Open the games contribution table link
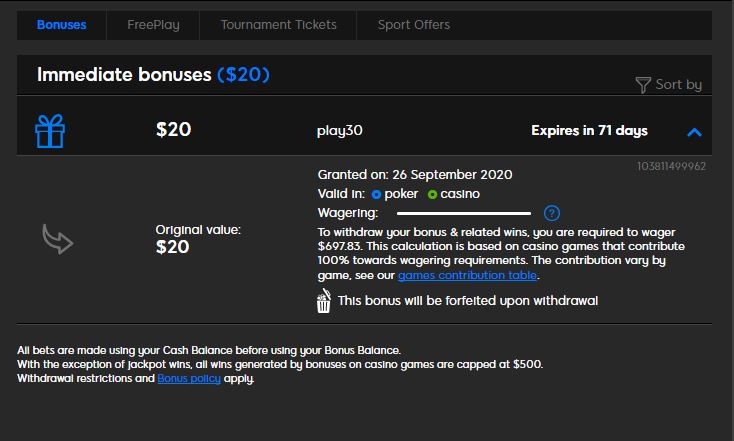 [467, 275]
